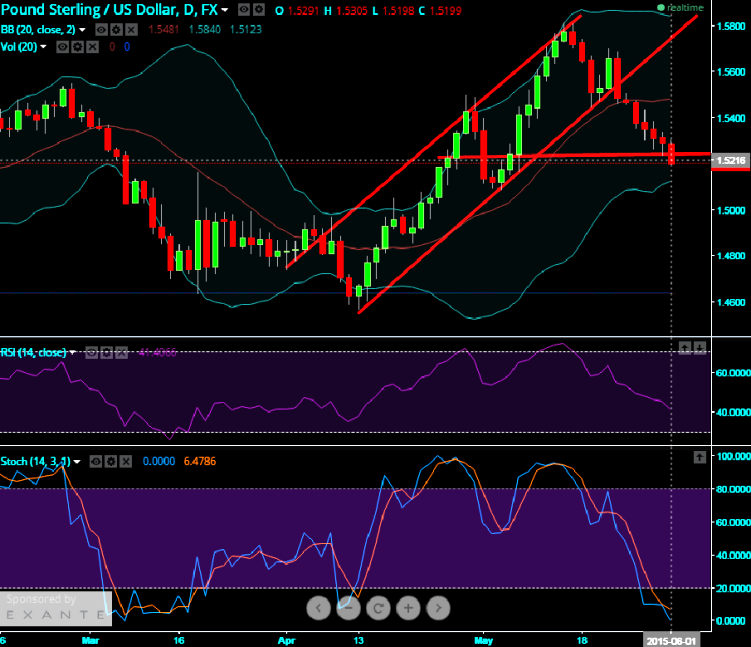Click the BB lower value 1.5123
This screenshot has width=751, height=647.
(x=246, y=30)
